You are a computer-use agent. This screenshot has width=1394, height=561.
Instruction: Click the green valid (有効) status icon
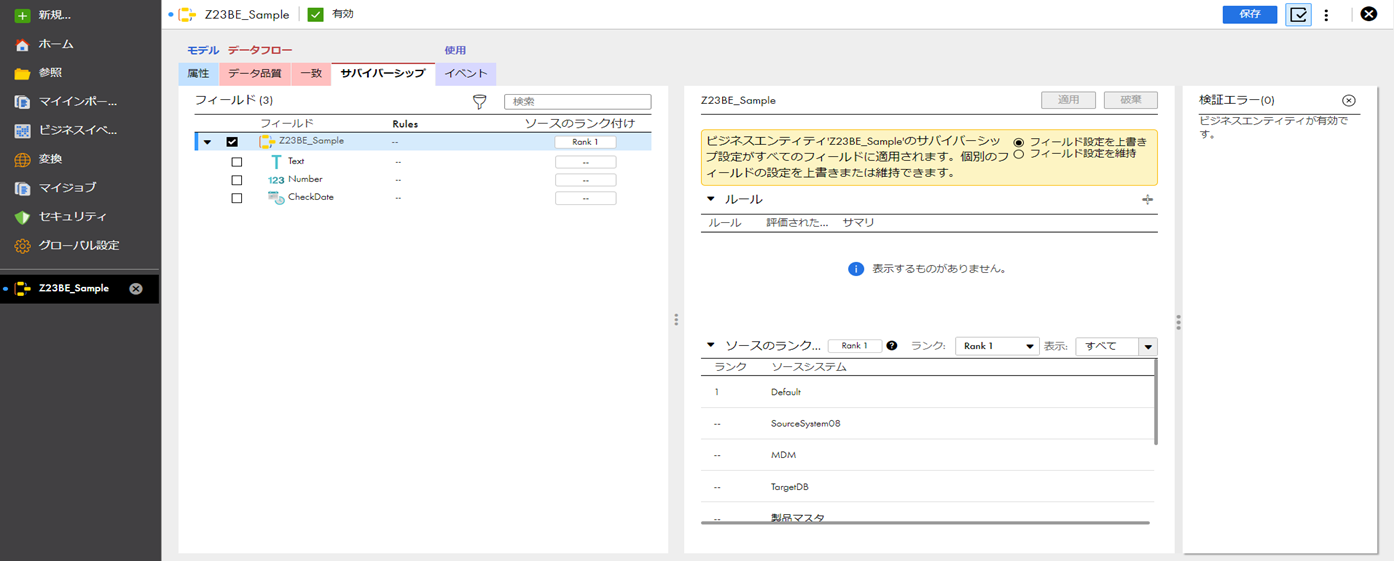316,14
